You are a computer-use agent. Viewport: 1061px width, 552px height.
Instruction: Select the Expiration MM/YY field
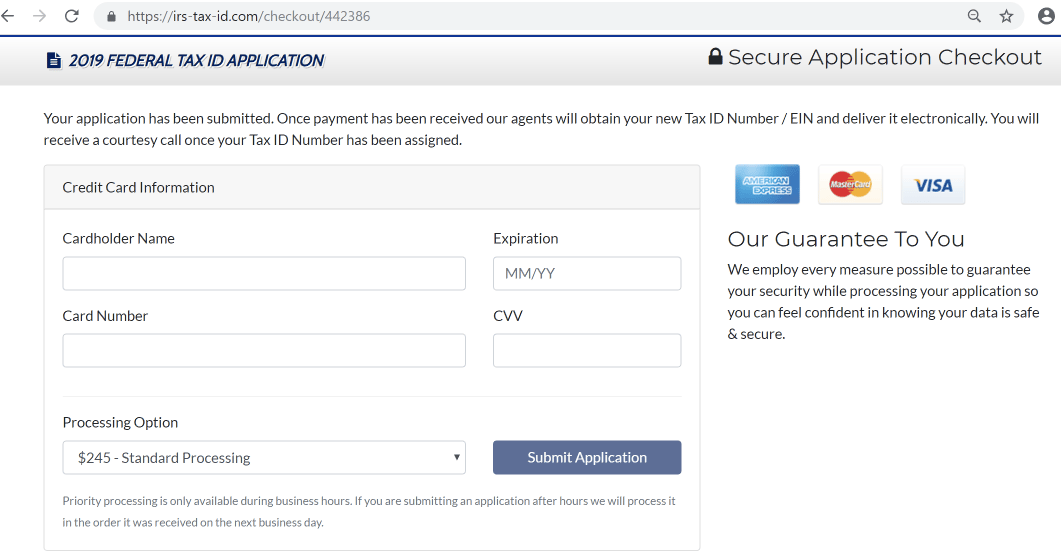587,274
